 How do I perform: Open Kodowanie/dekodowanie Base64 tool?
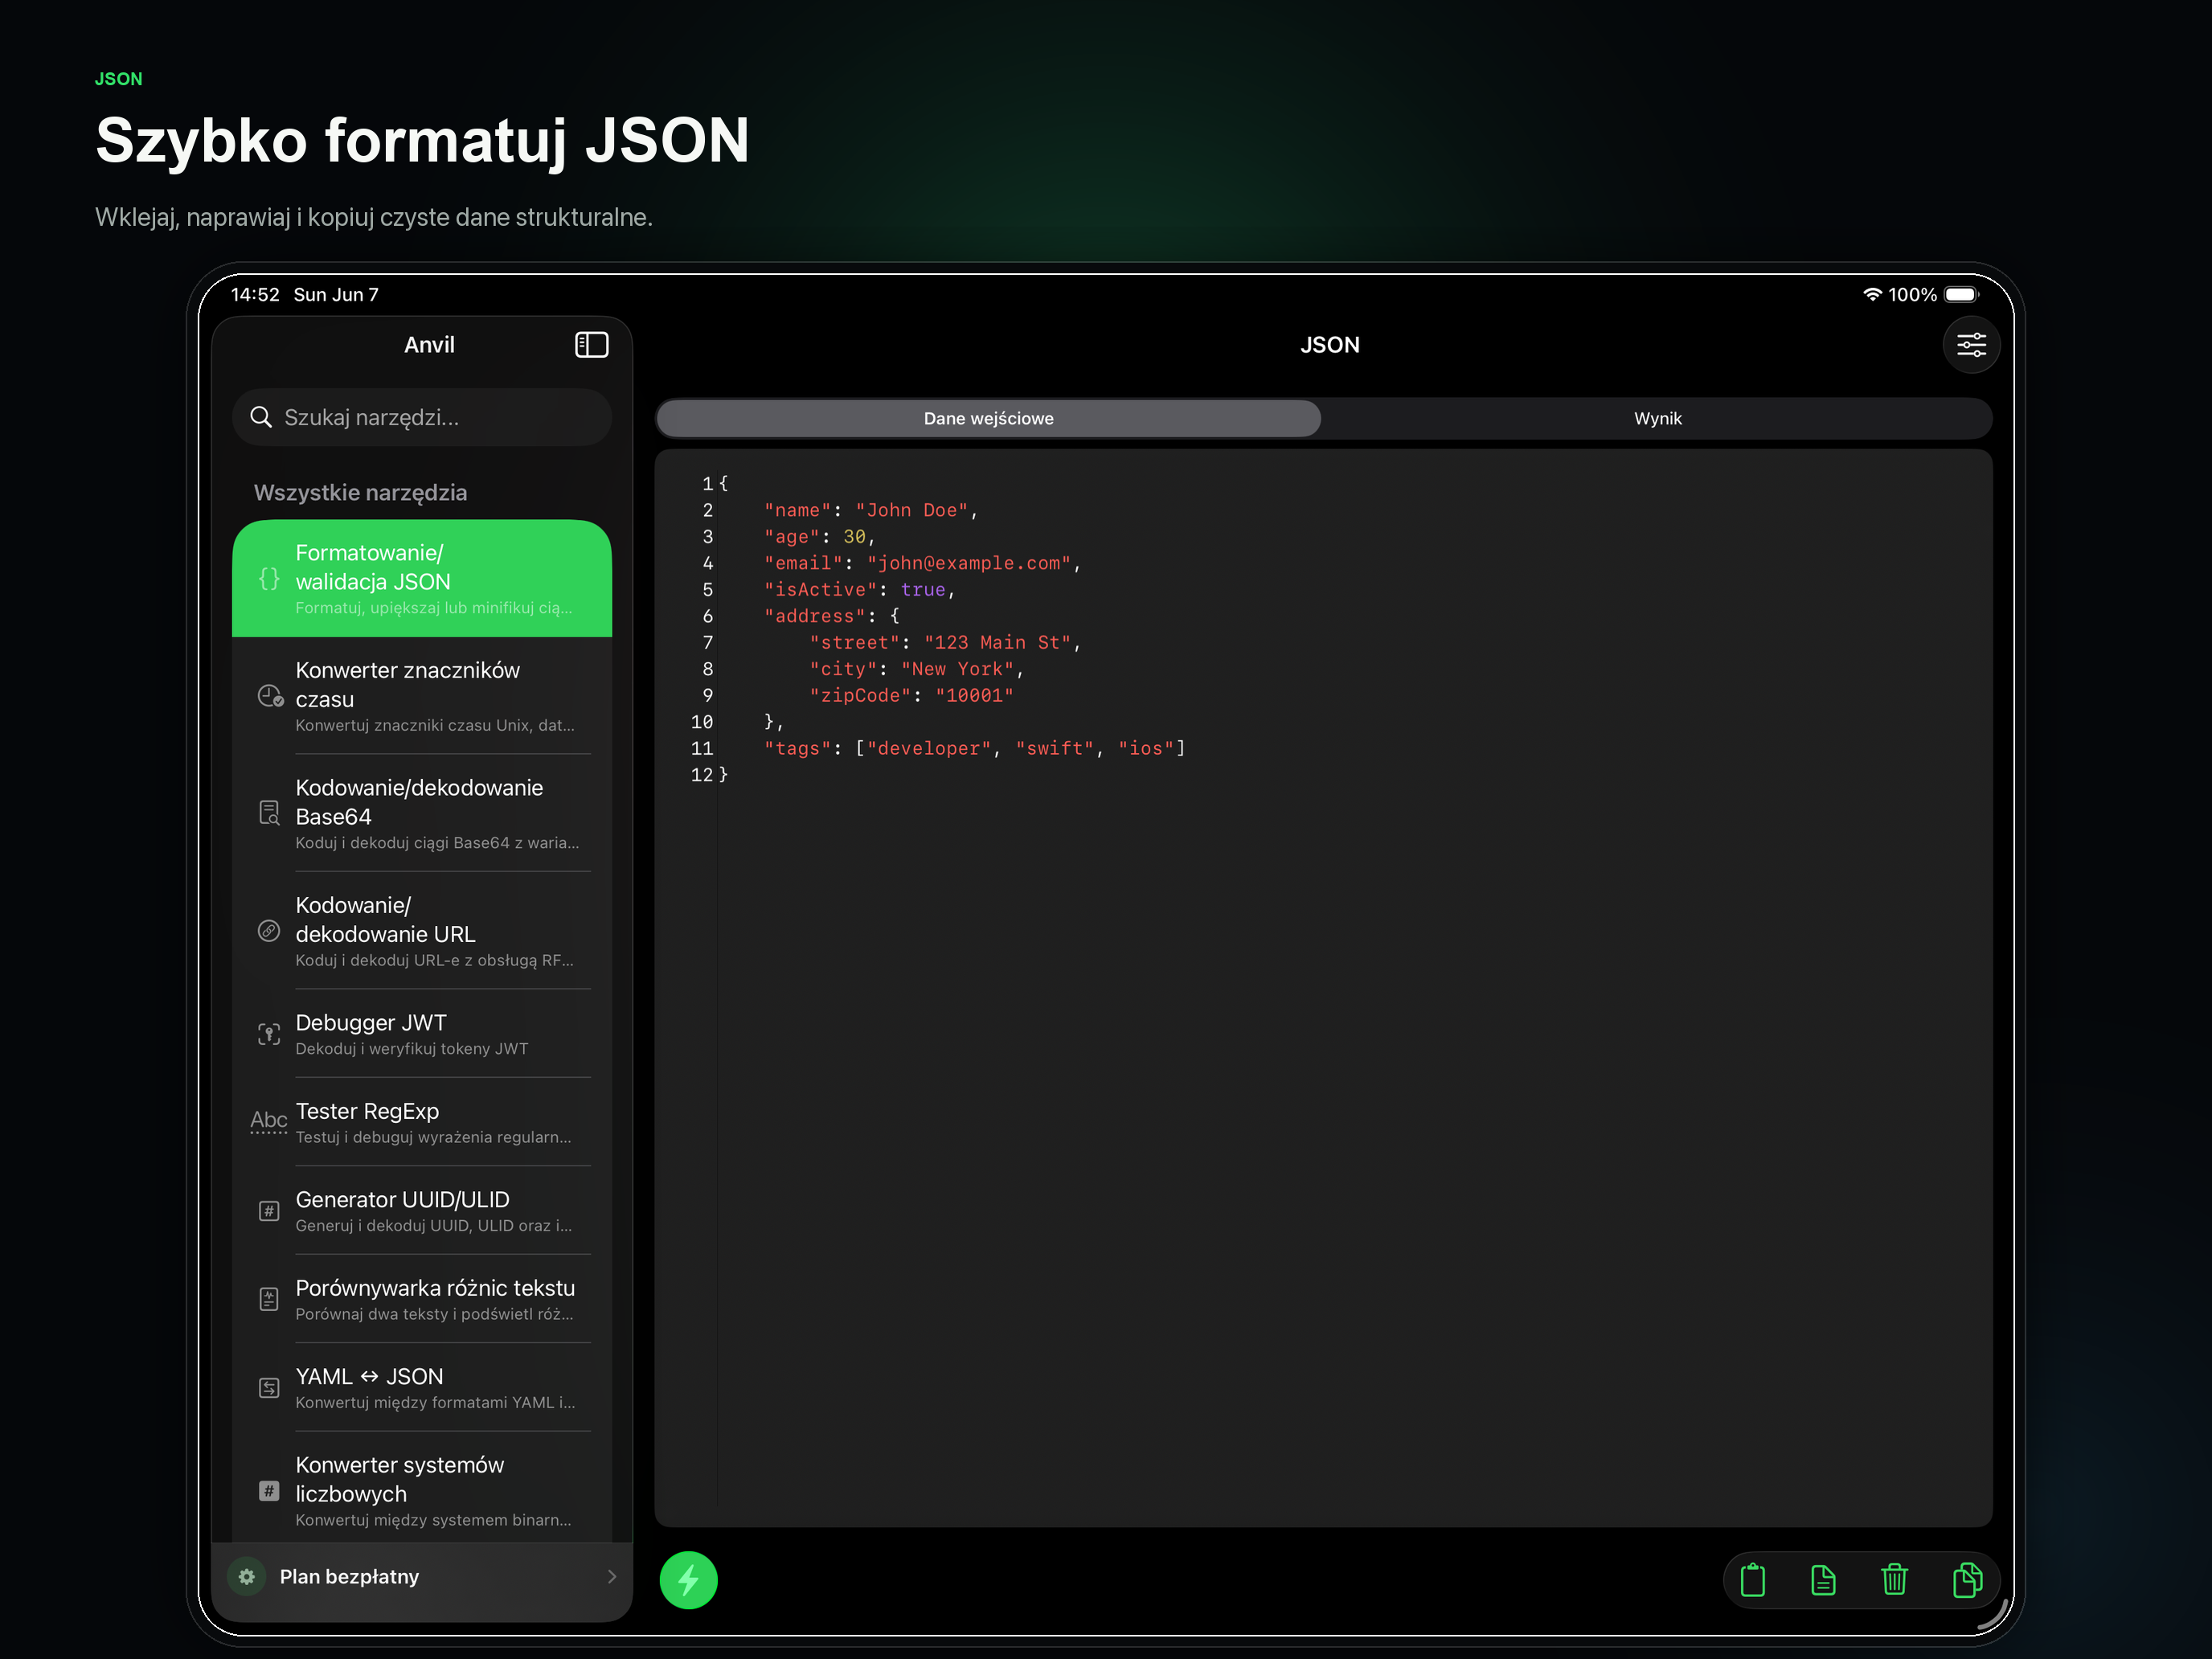422,813
